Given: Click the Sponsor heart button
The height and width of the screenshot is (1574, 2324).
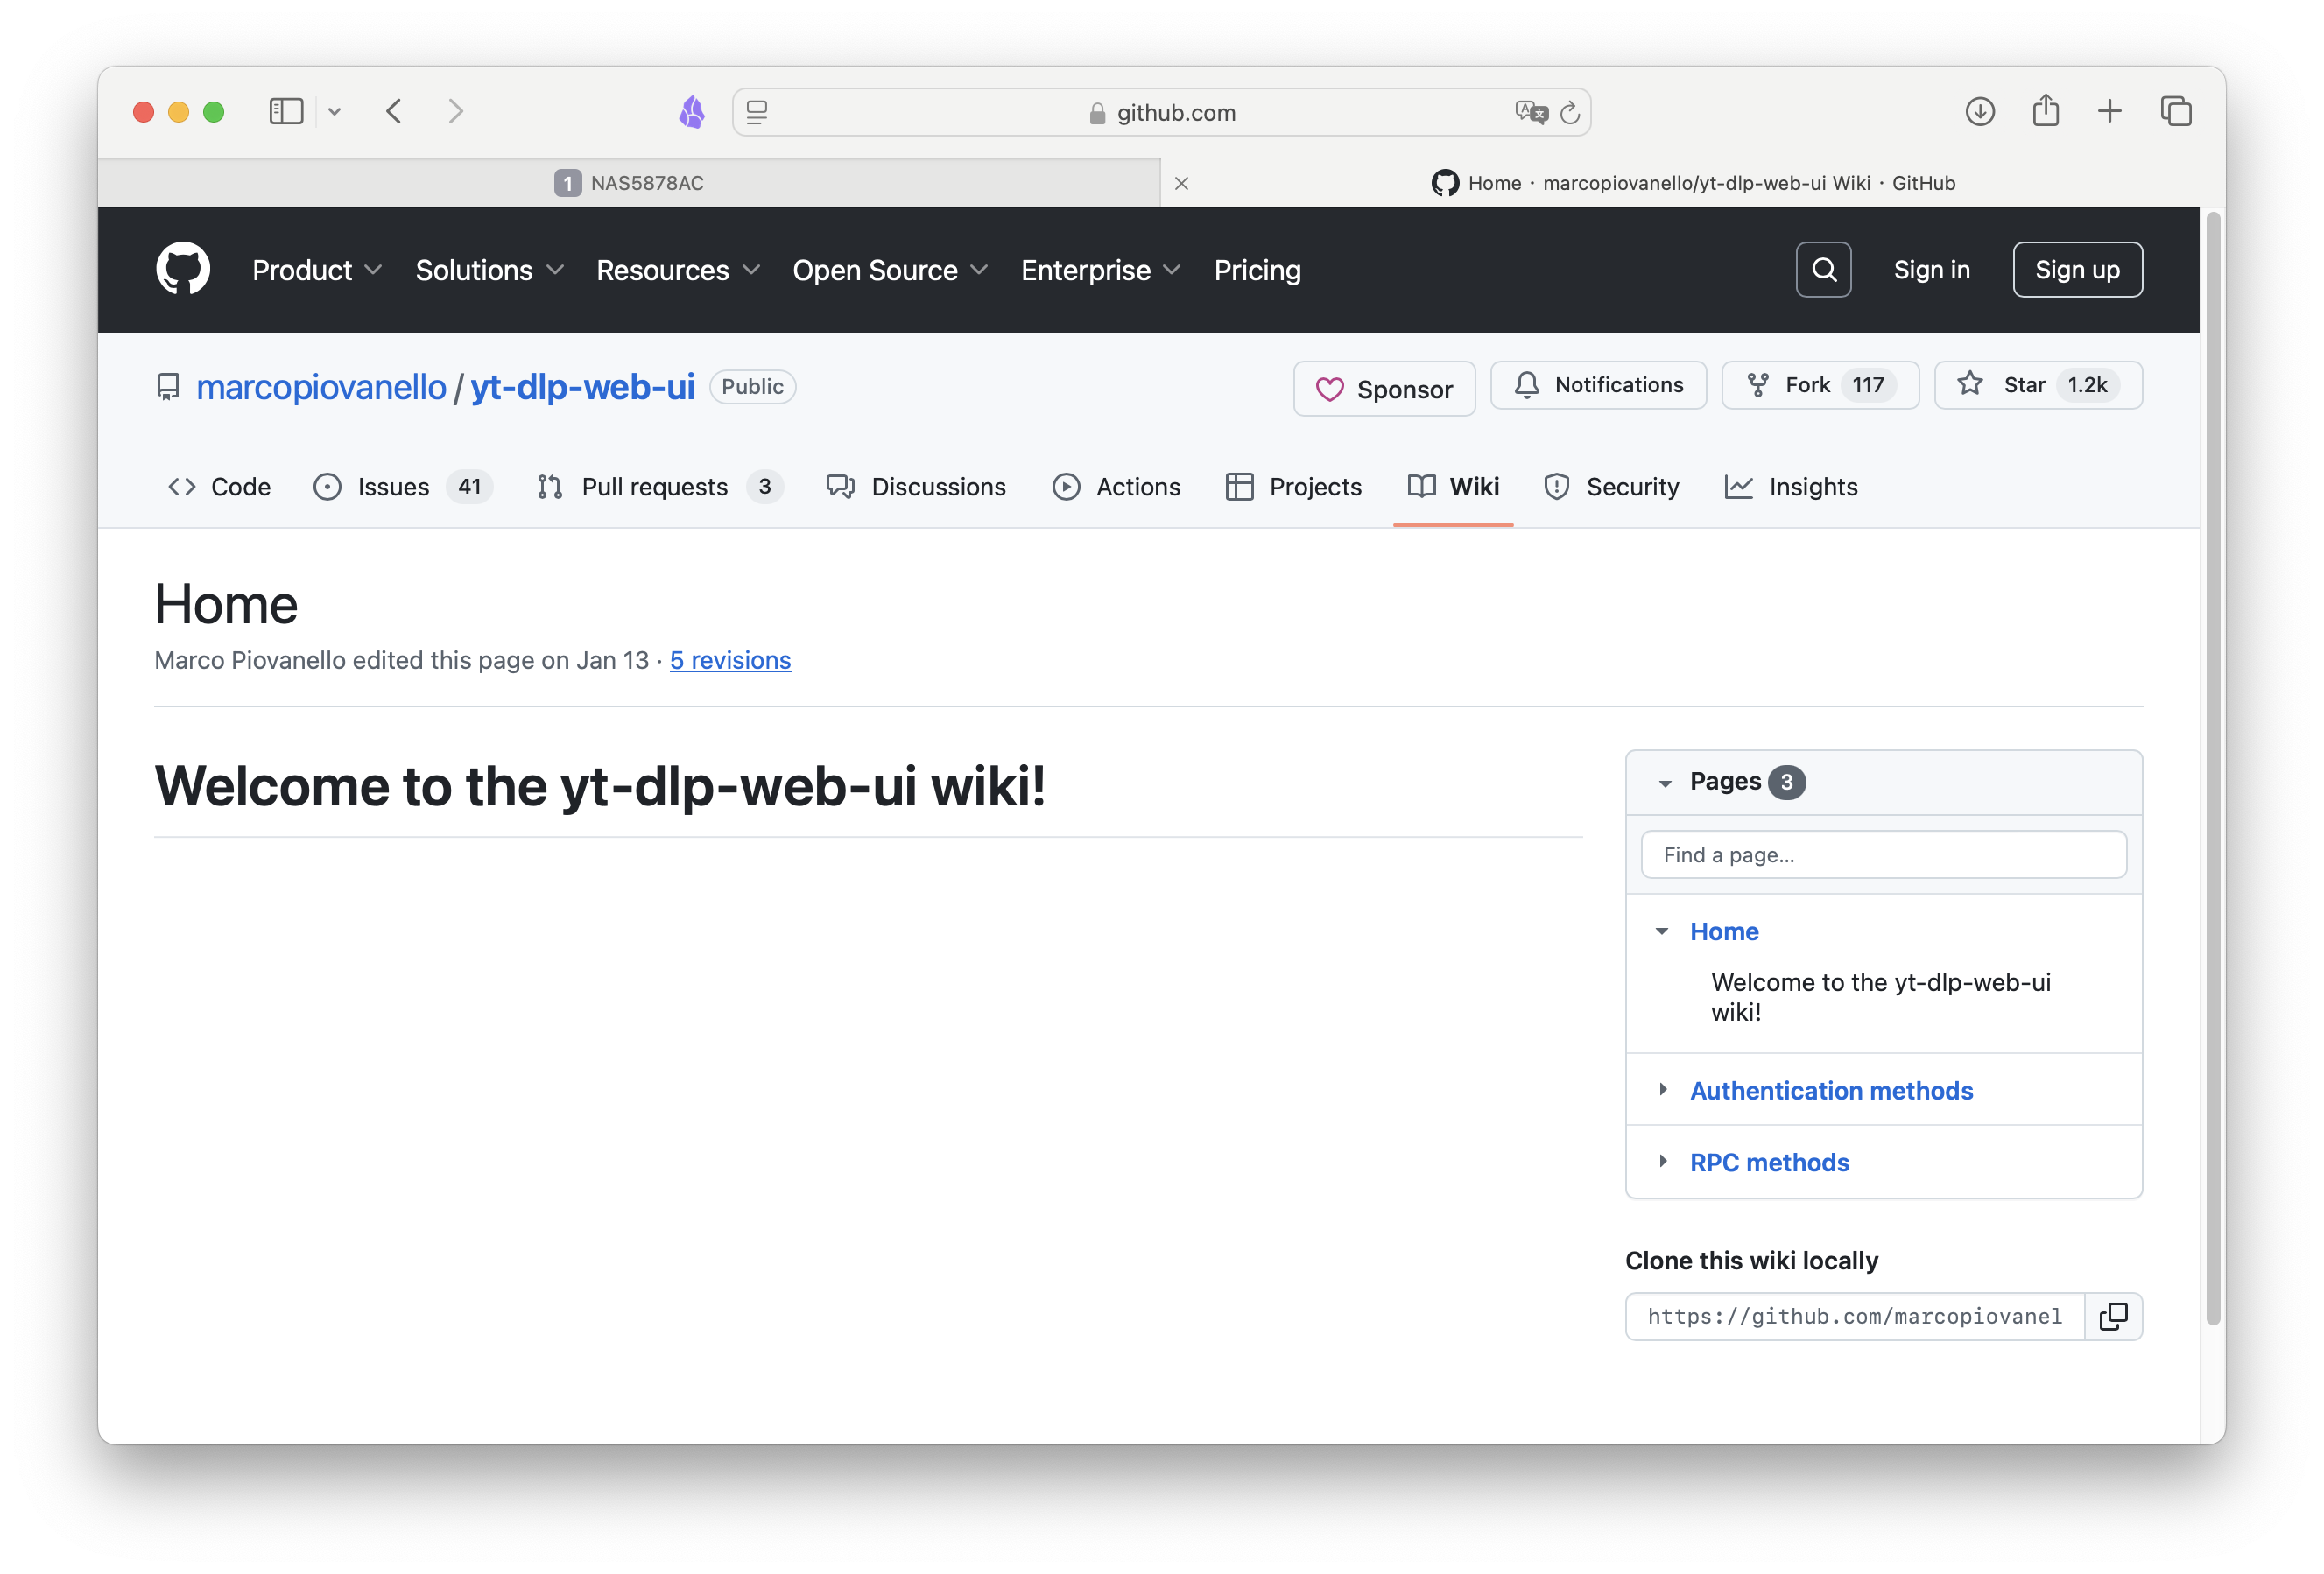Looking at the screenshot, I should [x=1384, y=389].
